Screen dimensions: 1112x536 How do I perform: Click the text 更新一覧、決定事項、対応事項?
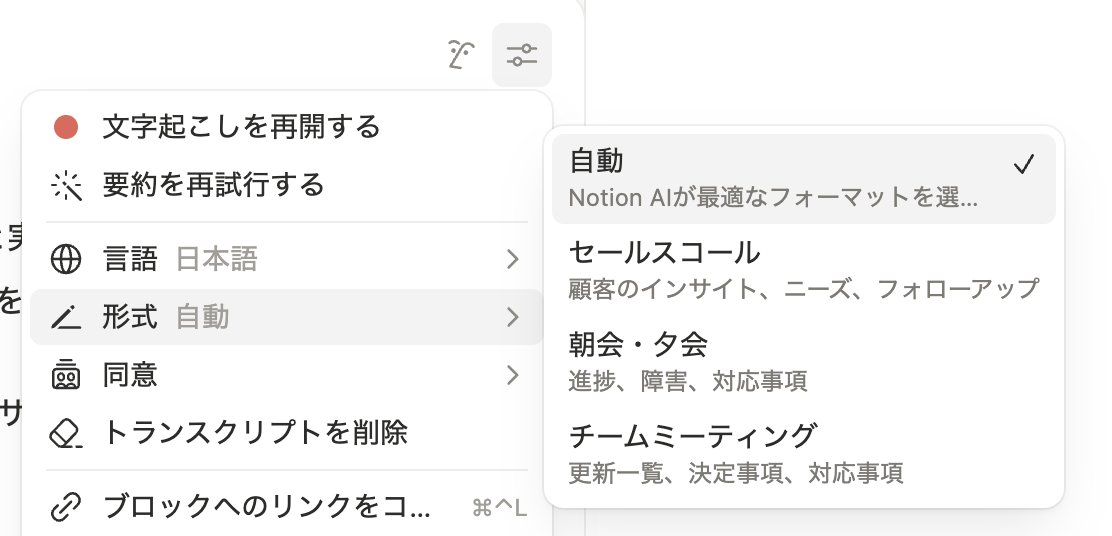click(x=735, y=473)
